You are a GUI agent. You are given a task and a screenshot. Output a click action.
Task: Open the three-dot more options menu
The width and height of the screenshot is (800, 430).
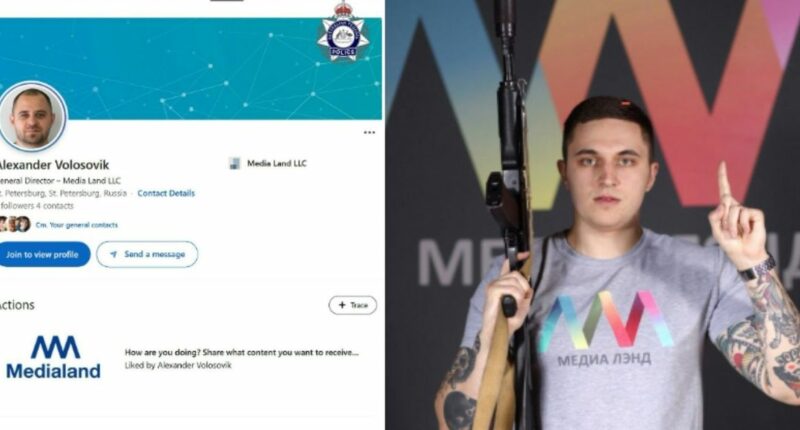(x=369, y=133)
